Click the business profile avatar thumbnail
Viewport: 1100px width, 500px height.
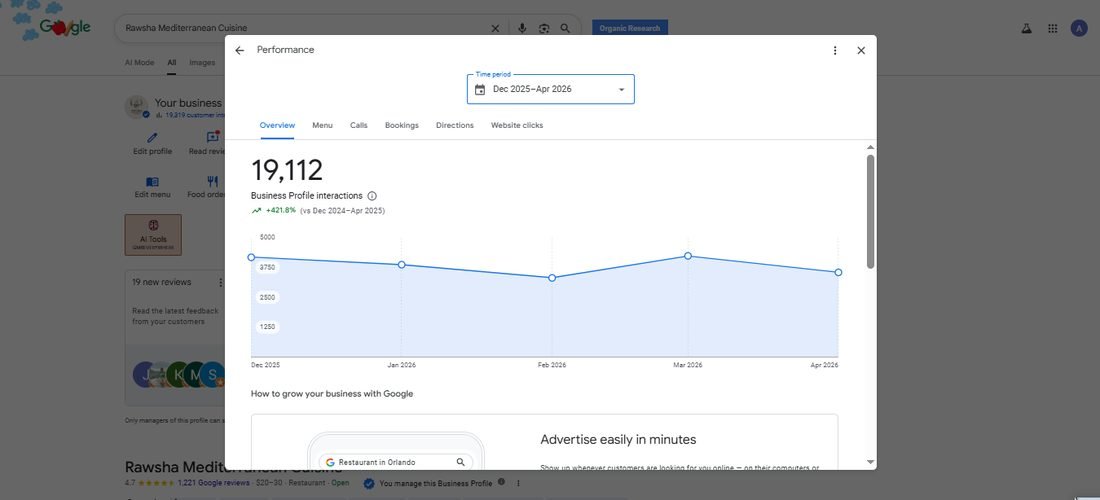pos(137,107)
